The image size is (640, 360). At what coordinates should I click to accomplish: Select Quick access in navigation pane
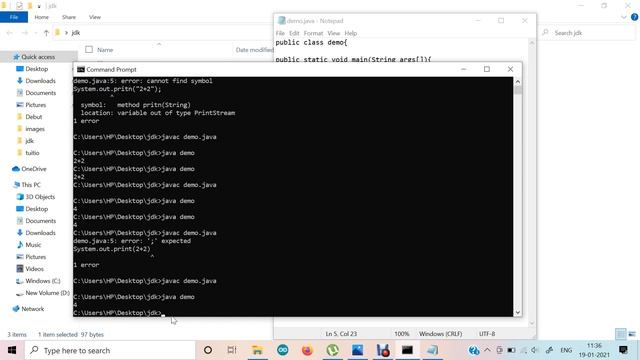tap(38, 57)
